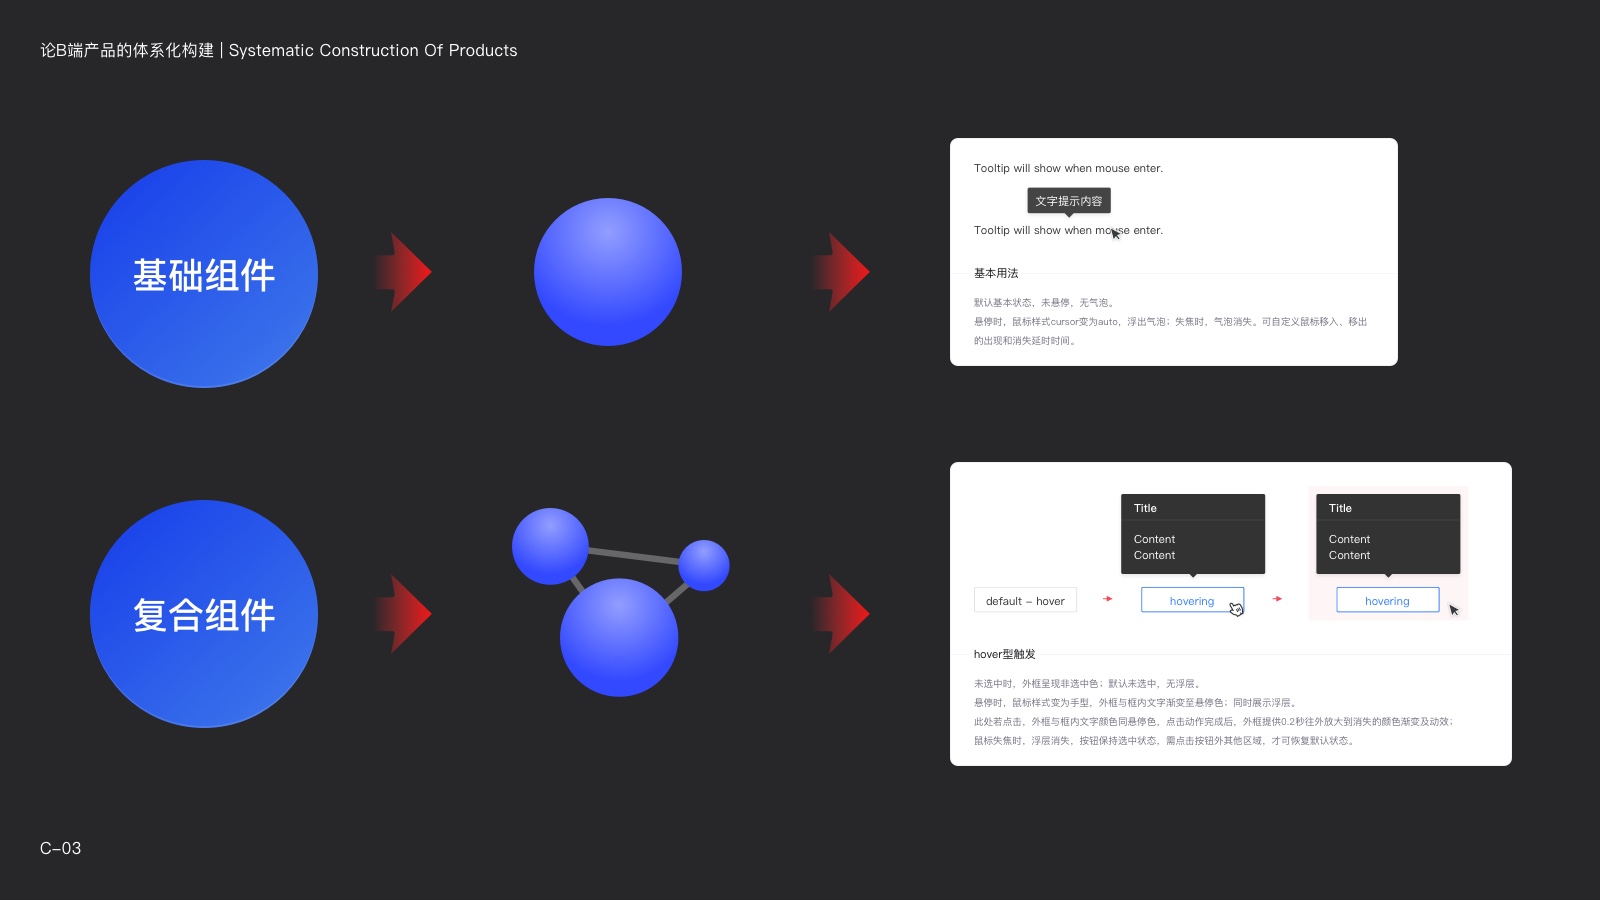
Task: Click the upper Tooltip will show text line
Action: tap(1068, 168)
